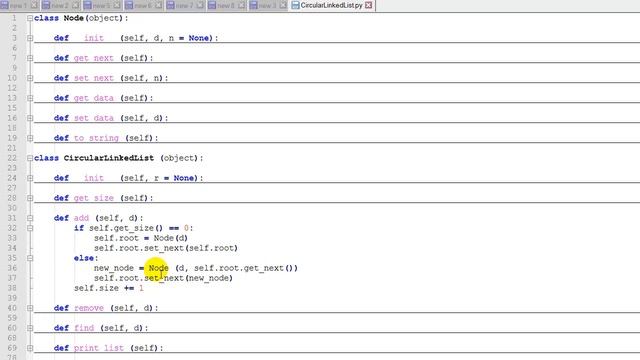Click 'self.size += 1' on line 38
The image size is (640, 360).
click(x=109, y=288)
